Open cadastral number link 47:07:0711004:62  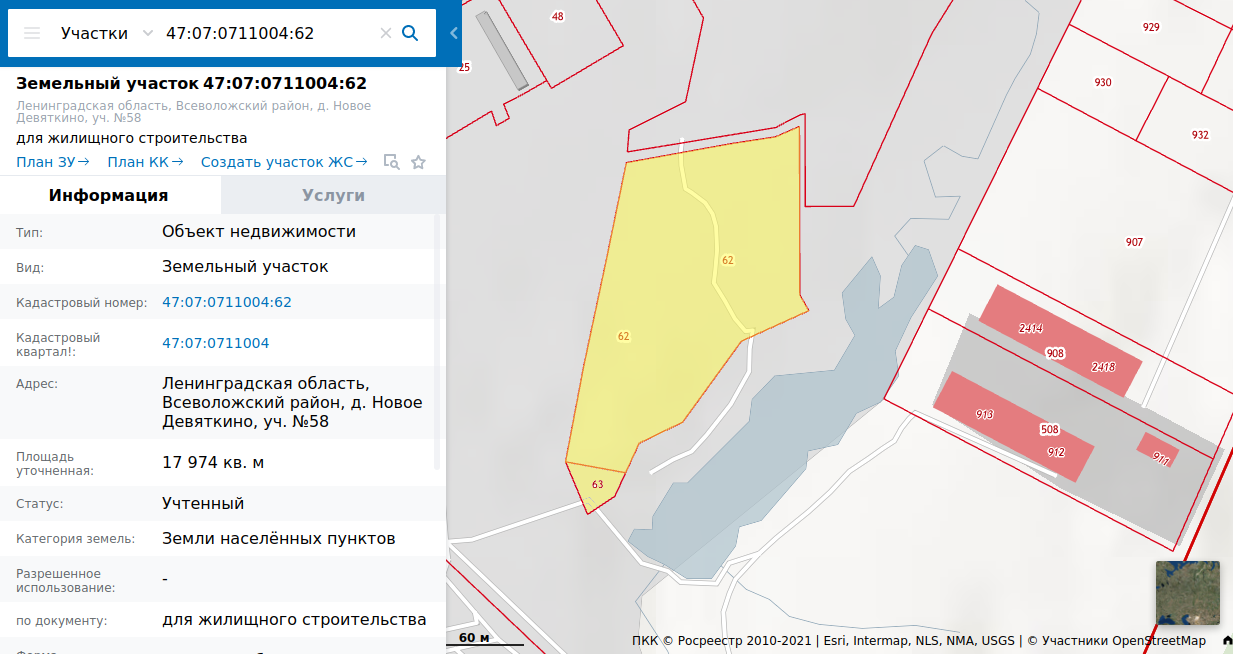(x=227, y=302)
